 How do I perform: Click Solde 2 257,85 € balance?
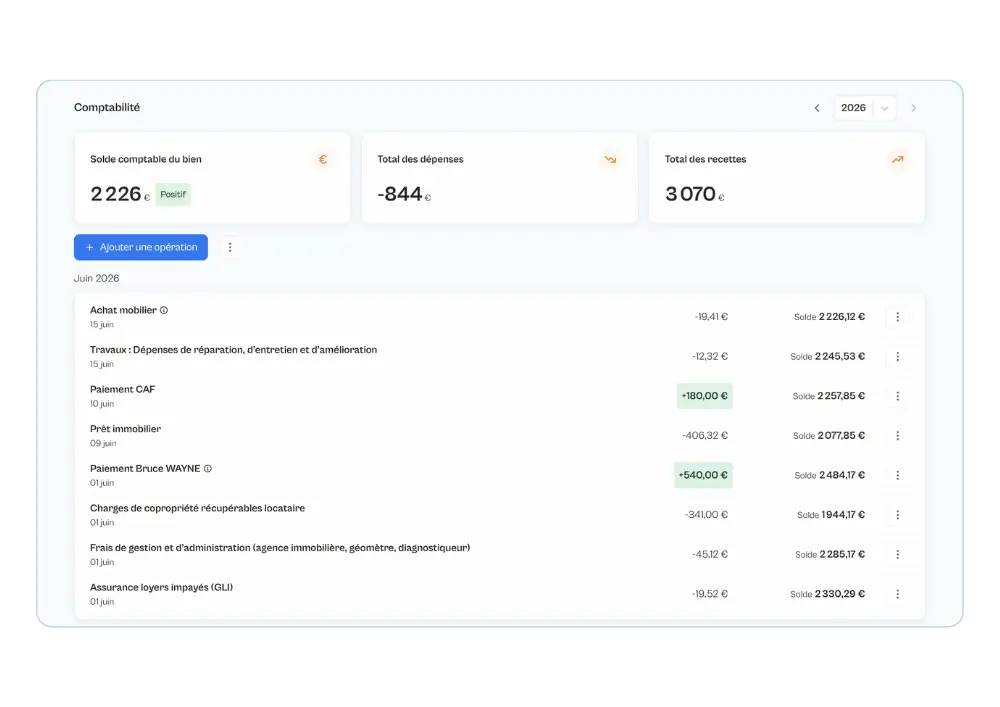(x=829, y=396)
